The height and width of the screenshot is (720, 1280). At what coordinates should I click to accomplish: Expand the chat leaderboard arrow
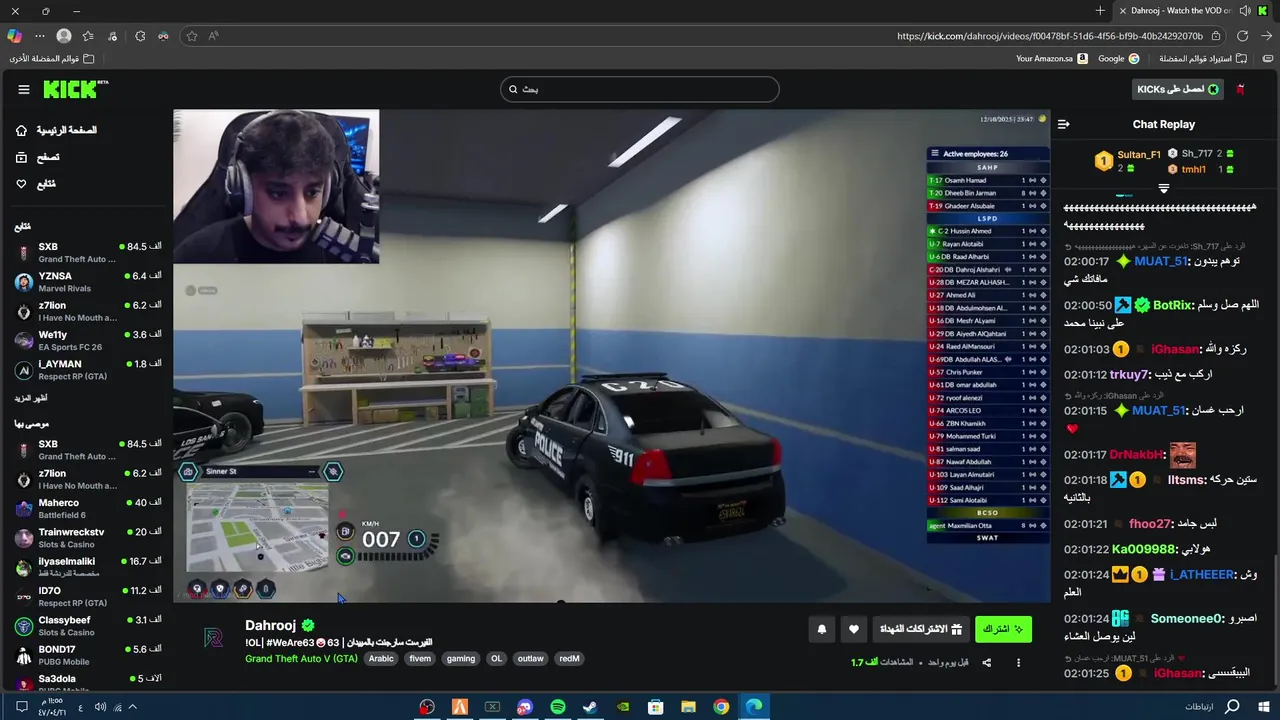pyautogui.click(x=1163, y=188)
